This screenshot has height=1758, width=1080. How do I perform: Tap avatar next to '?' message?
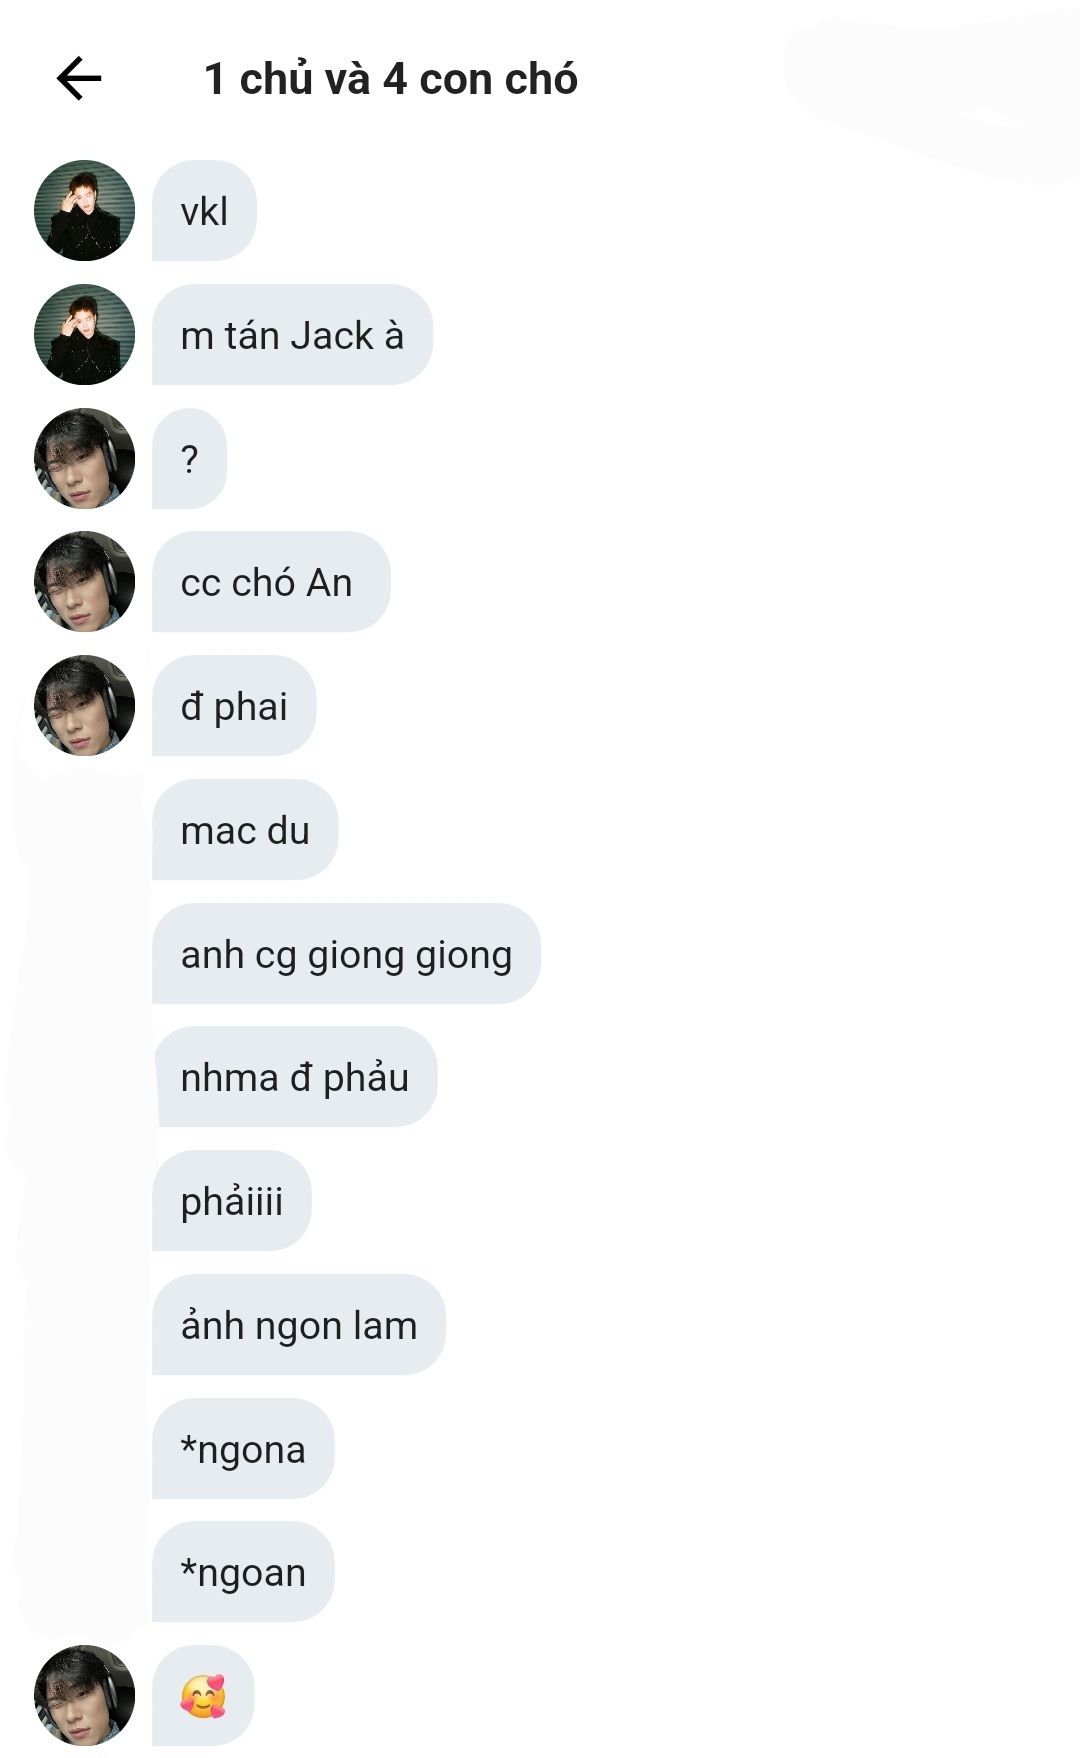click(x=85, y=459)
